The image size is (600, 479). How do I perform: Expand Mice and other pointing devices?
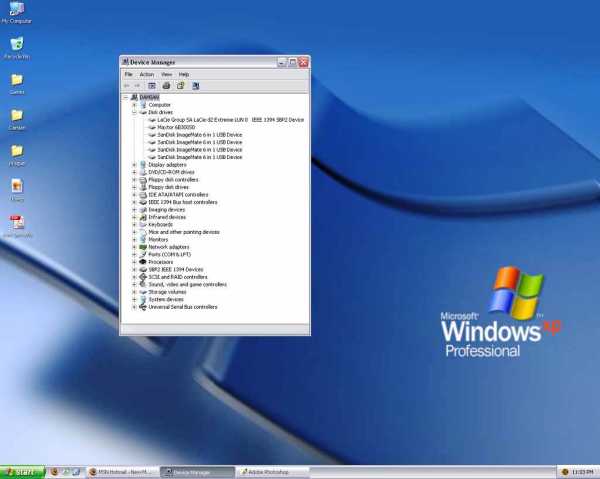click(134, 232)
